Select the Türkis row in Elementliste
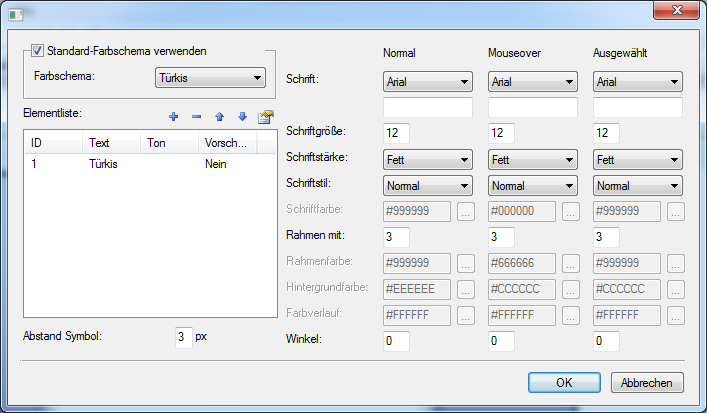Image resolution: width=707 pixels, height=413 pixels. point(150,164)
